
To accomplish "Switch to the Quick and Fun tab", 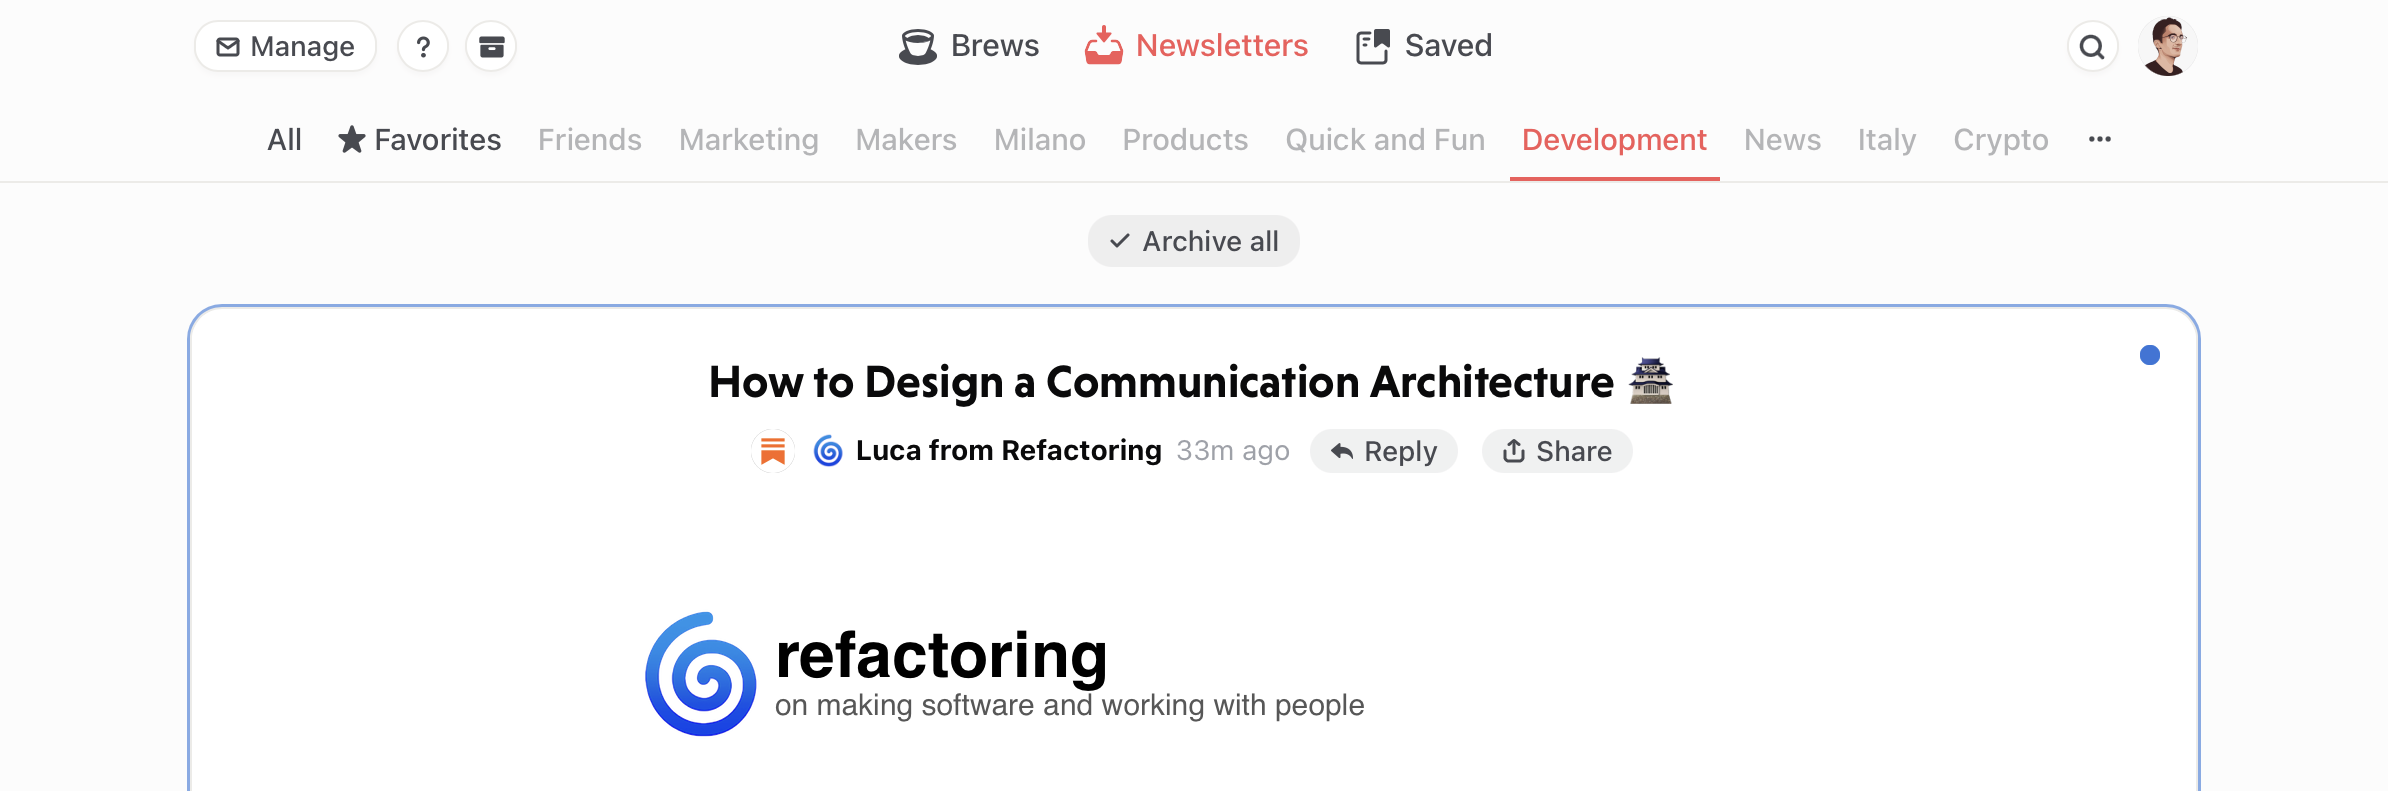I will [1385, 140].
